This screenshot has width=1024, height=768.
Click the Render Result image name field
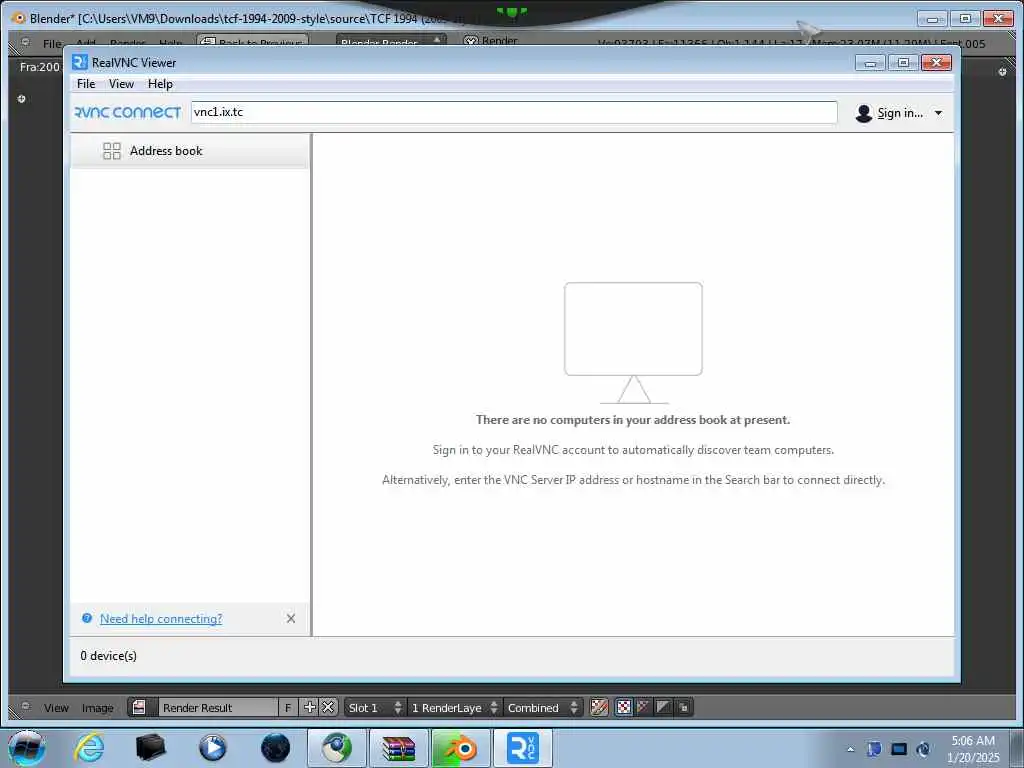pos(217,707)
